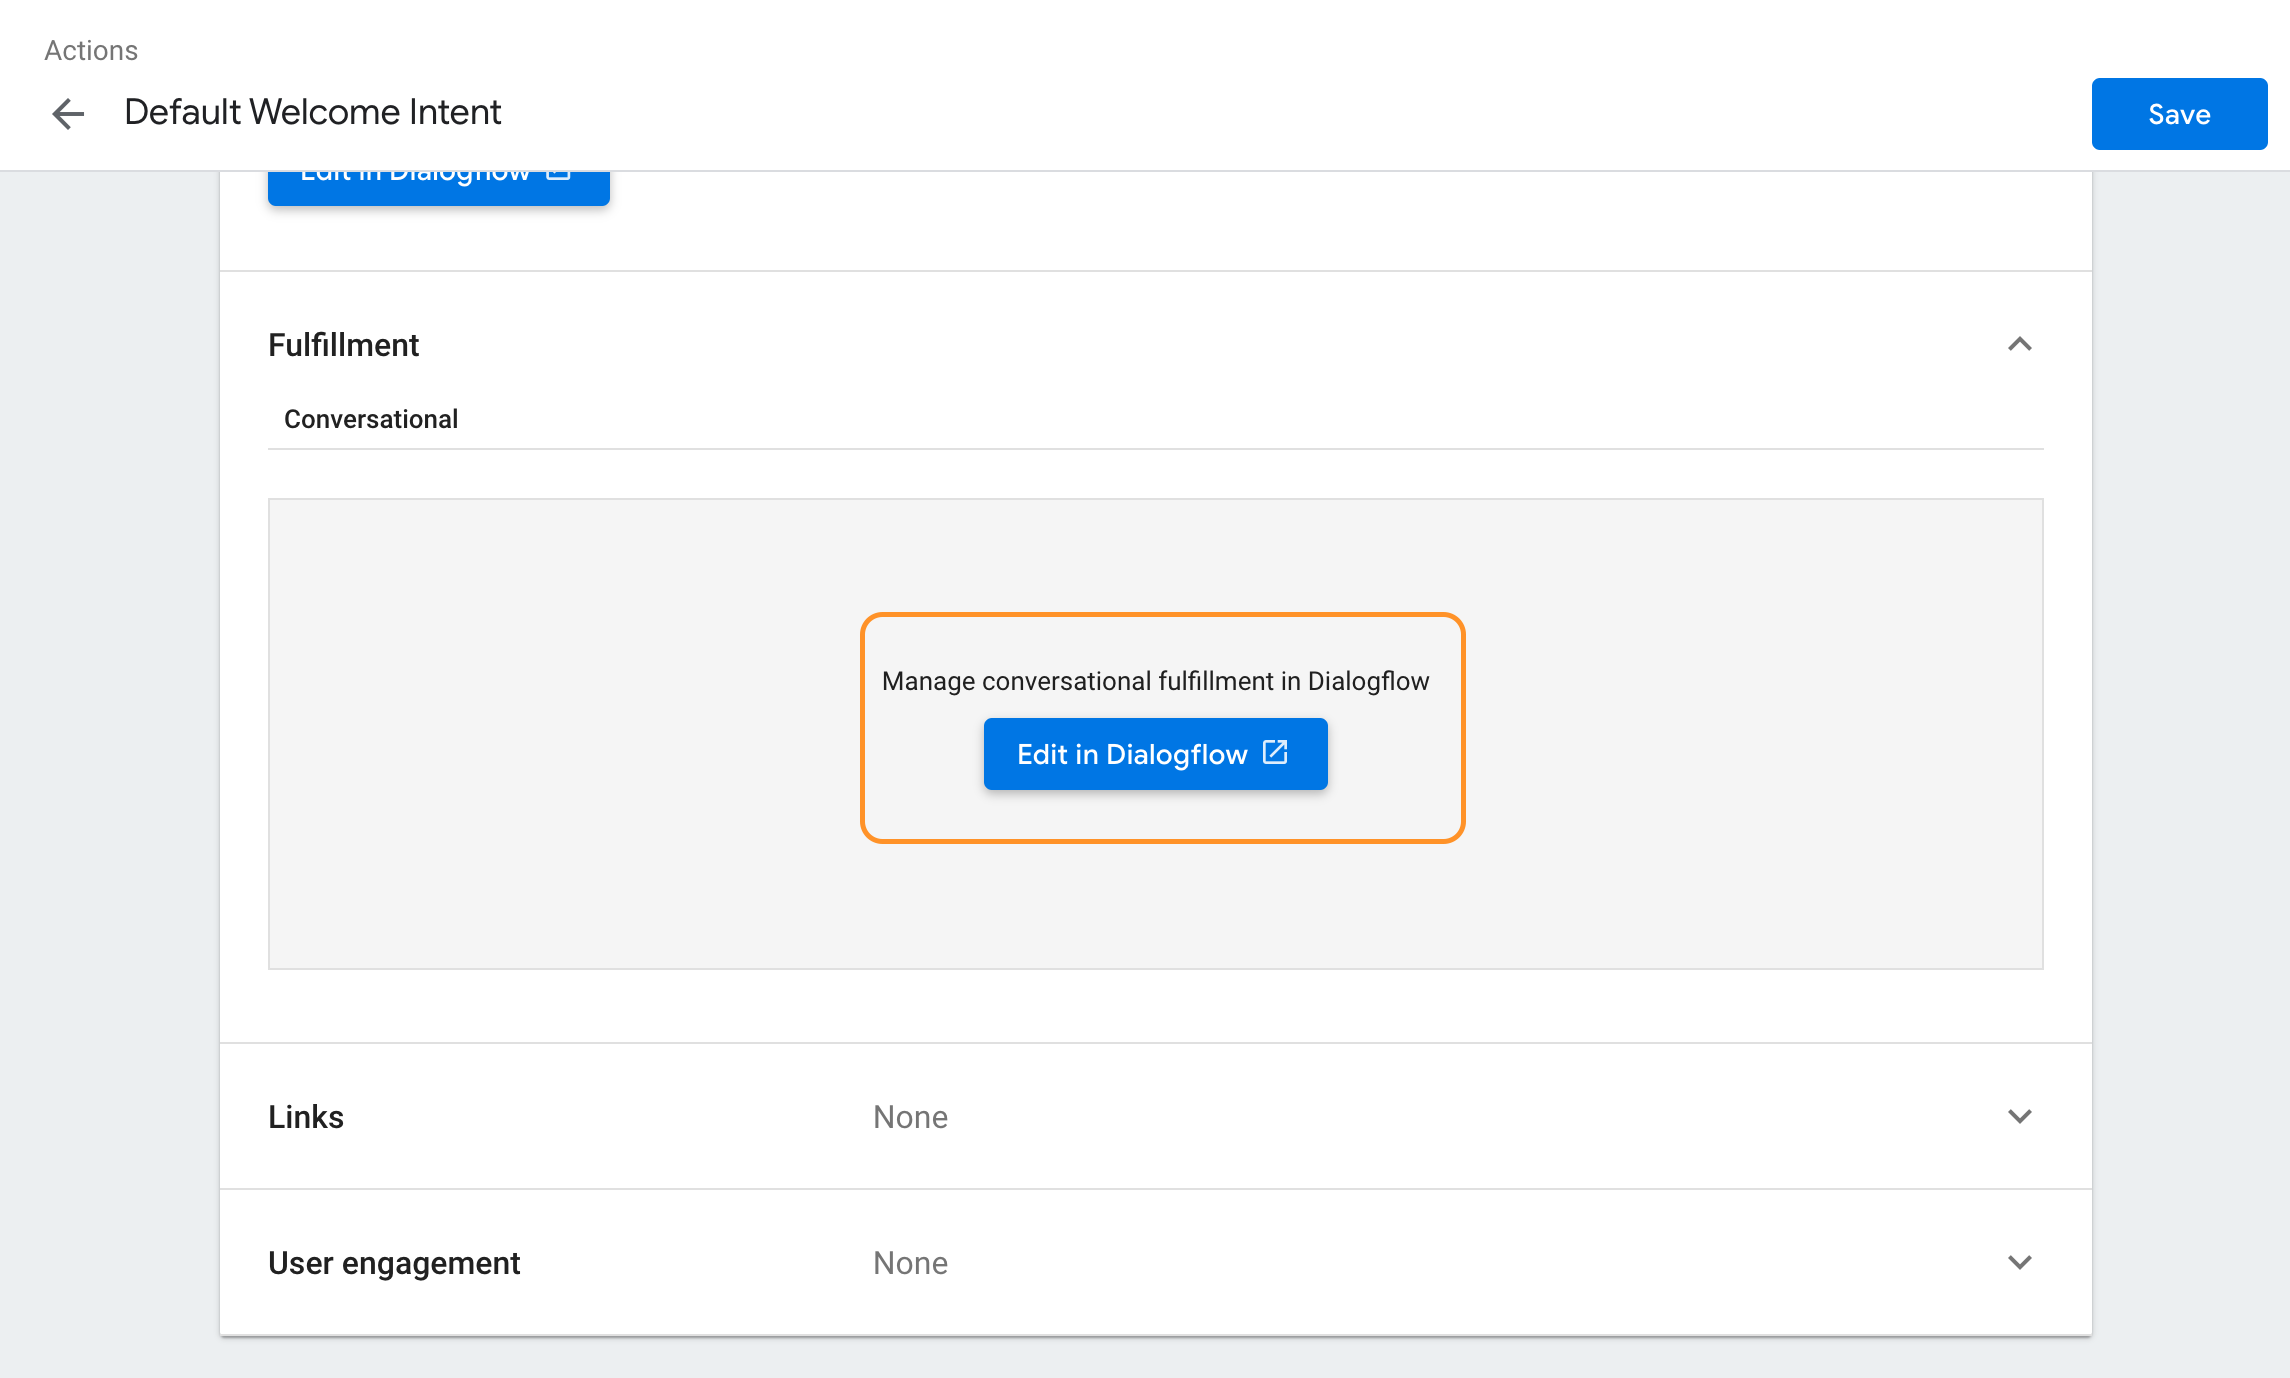This screenshot has width=2290, height=1378.
Task: Expand the Links section chevron
Action: coord(2019,1116)
